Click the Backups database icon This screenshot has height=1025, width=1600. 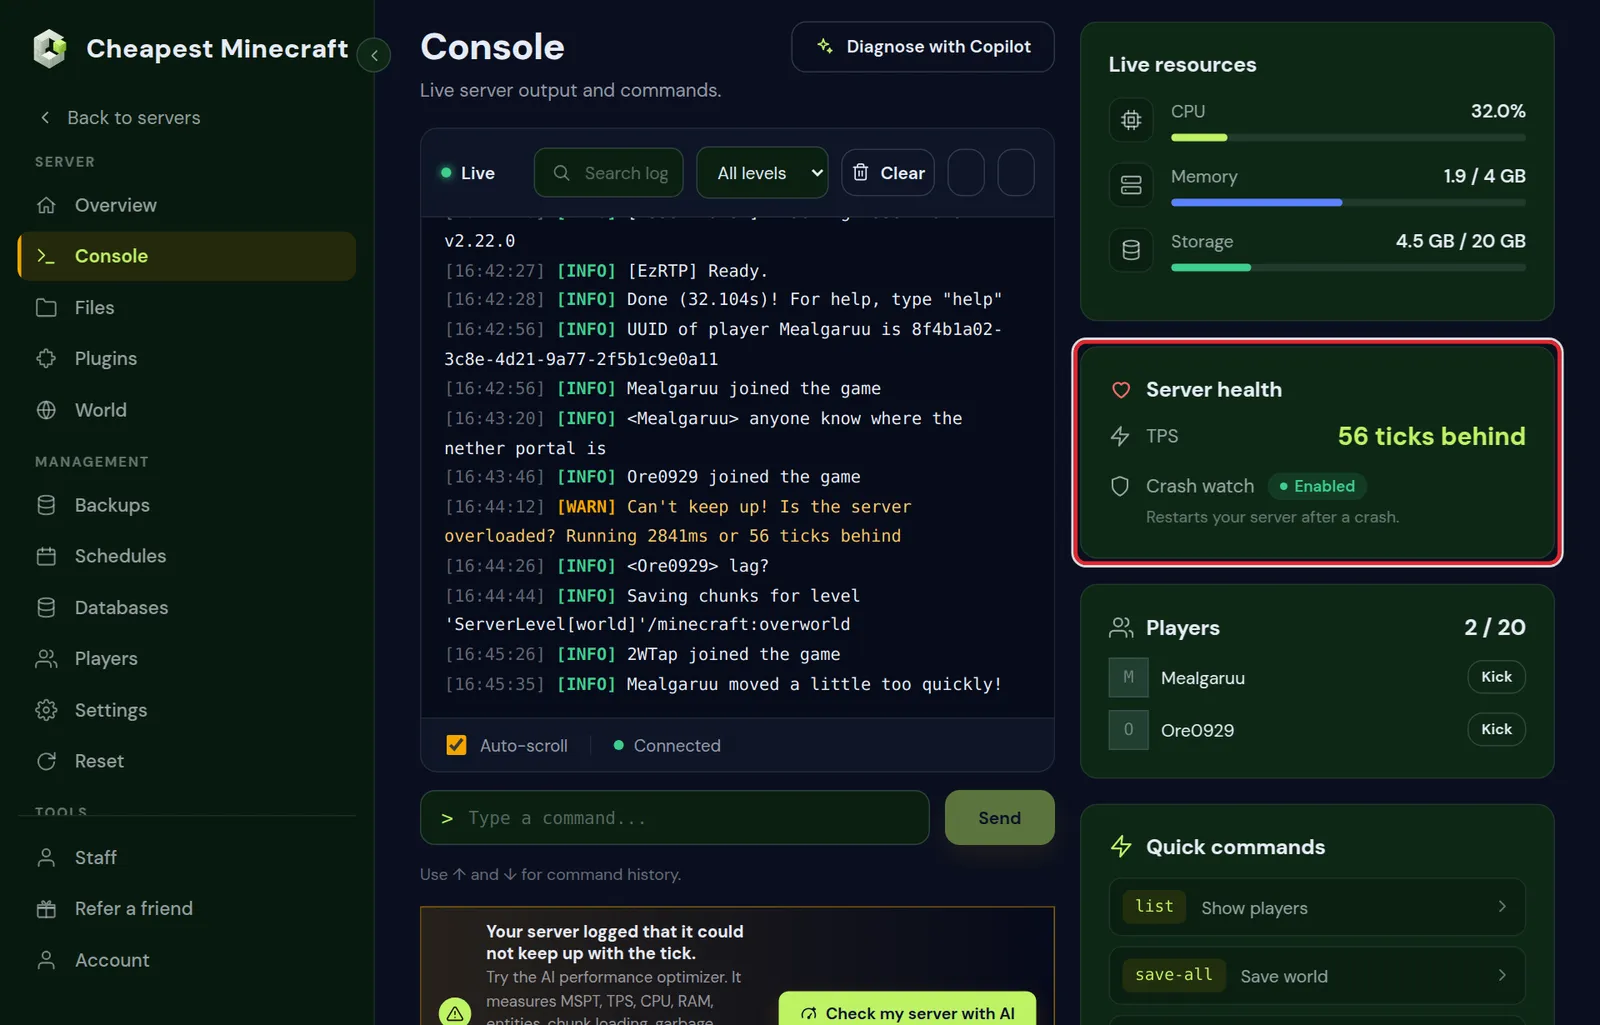point(46,505)
